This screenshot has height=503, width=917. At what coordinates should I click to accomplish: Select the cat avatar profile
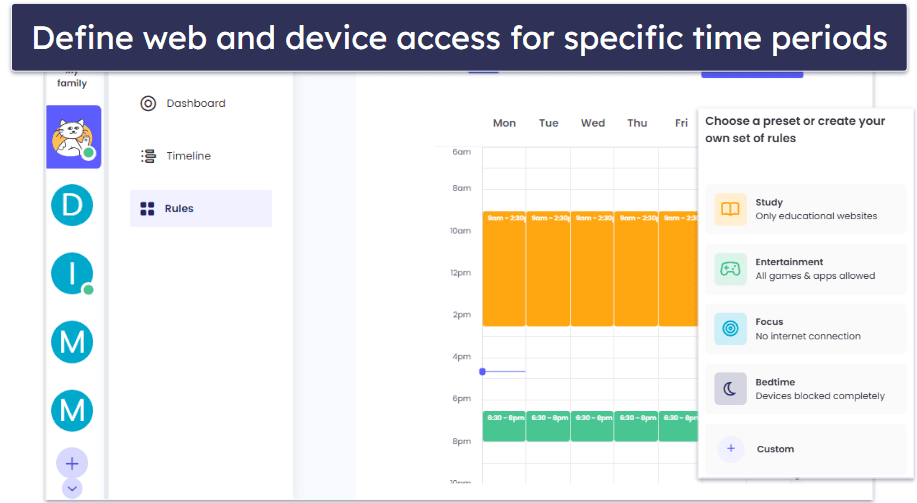[x=74, y=137]
